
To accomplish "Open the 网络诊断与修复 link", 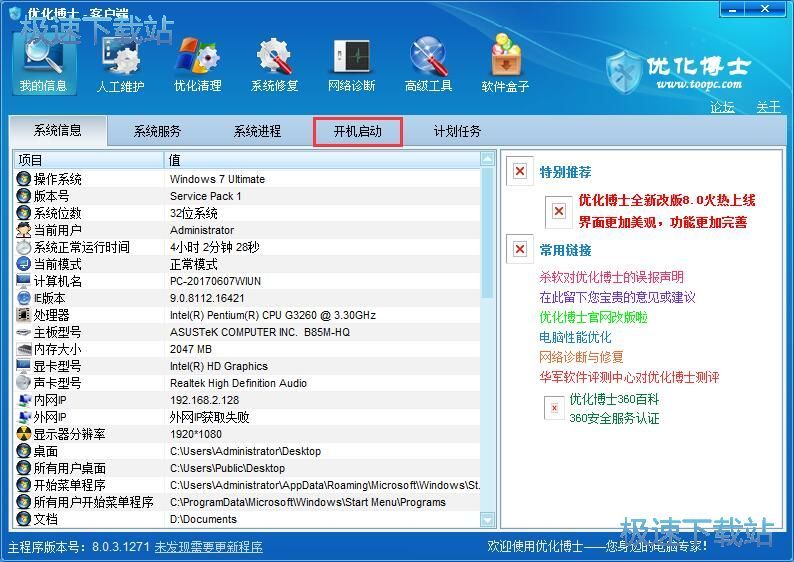I will 581,357.
